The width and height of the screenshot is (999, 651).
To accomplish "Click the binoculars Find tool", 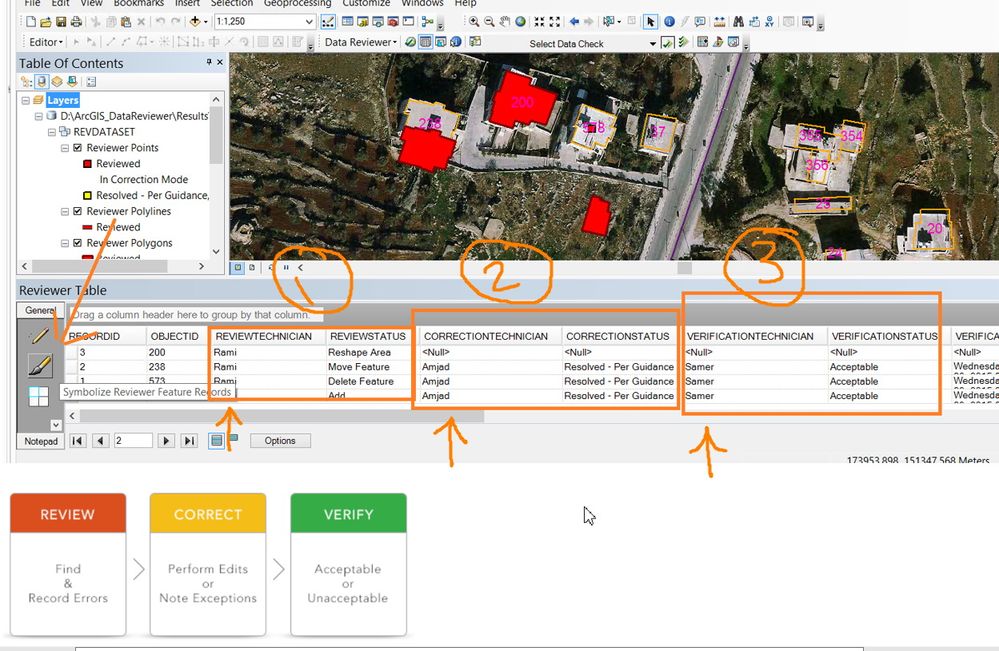I will tap(739, 22).
